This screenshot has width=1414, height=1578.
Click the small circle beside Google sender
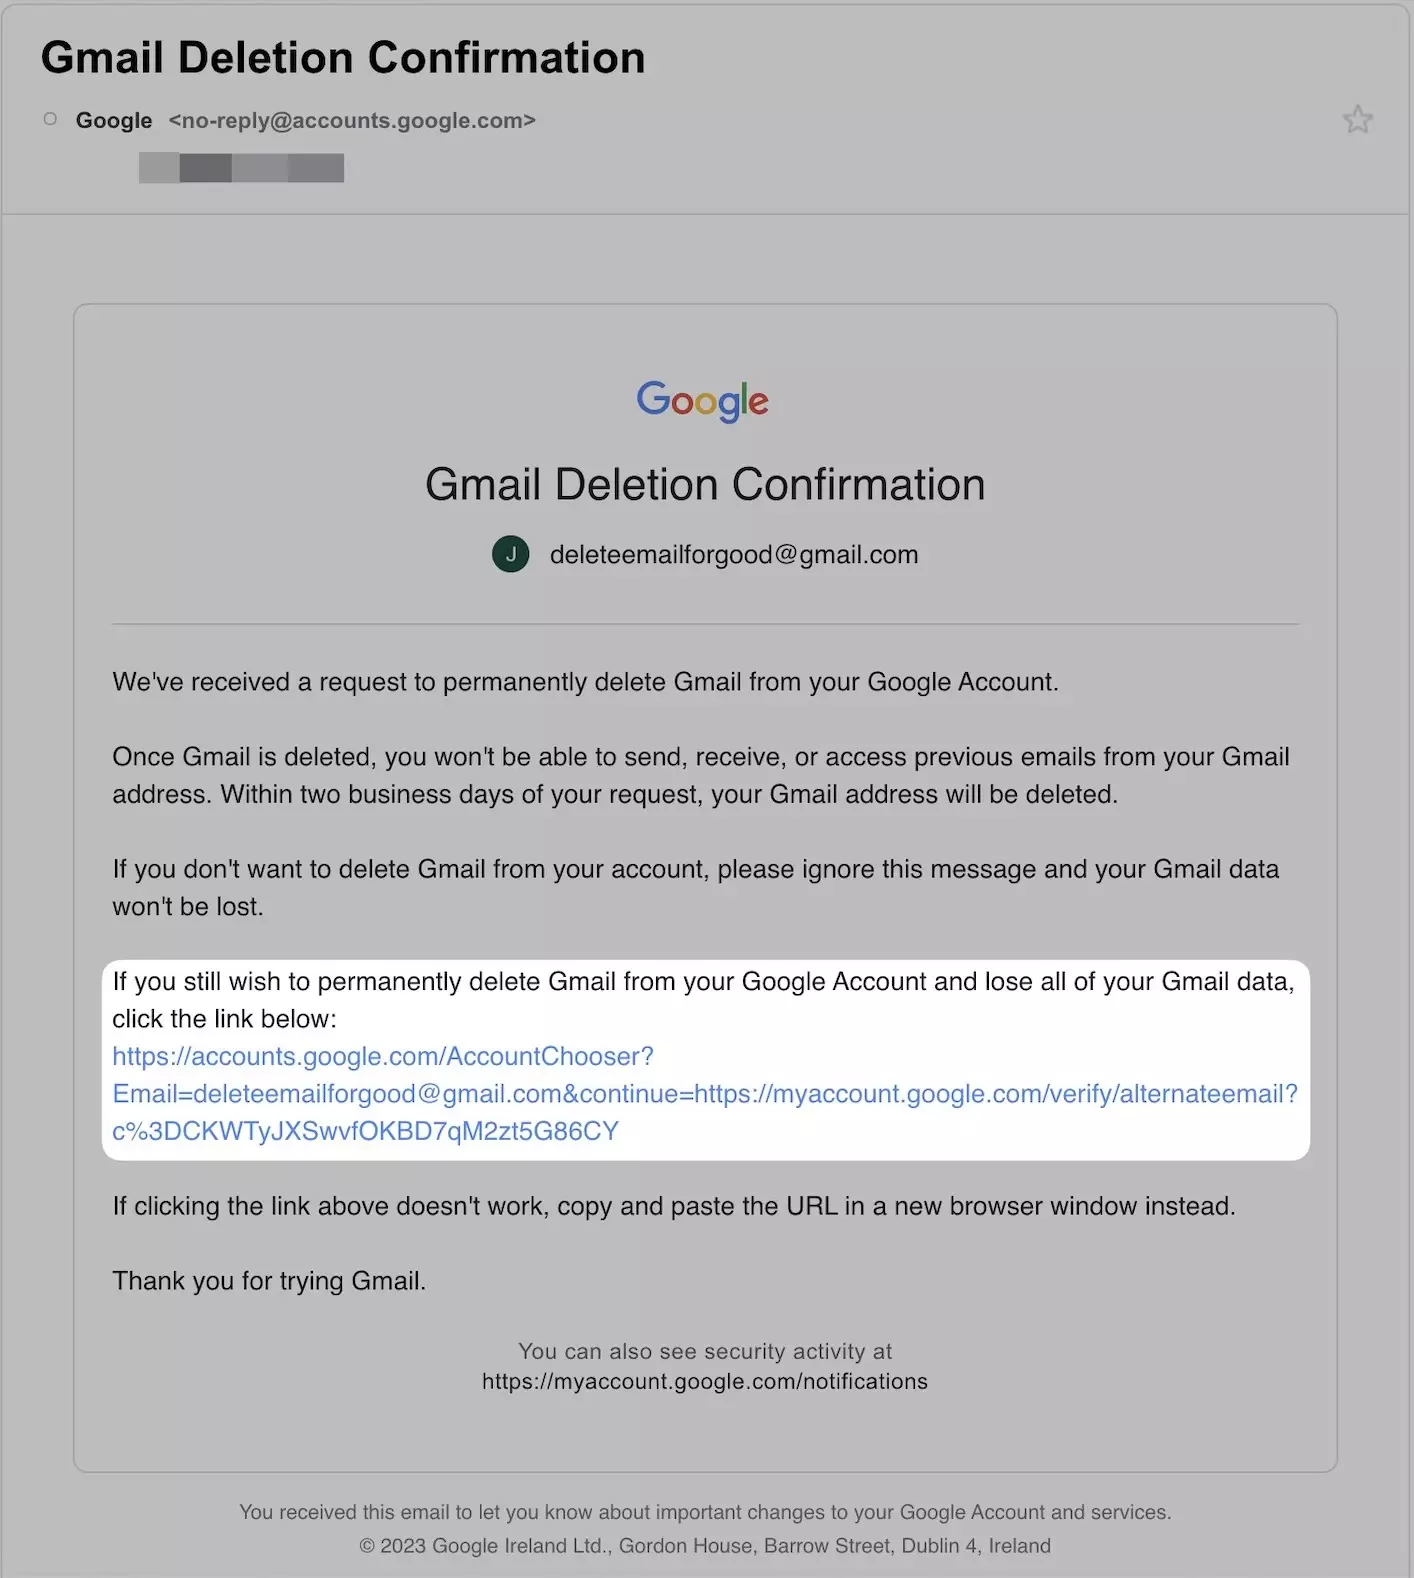pyautogui.click(x=50, y=119)
